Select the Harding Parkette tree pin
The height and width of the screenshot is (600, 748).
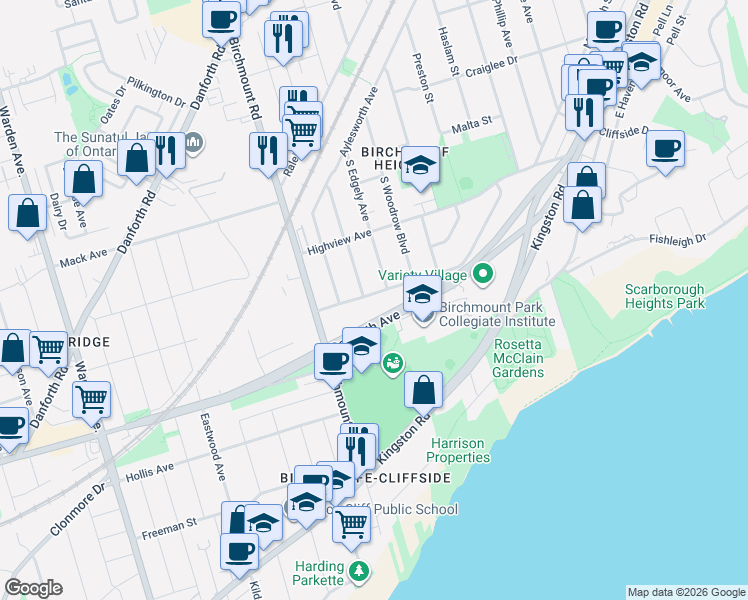tap(358, 572)
